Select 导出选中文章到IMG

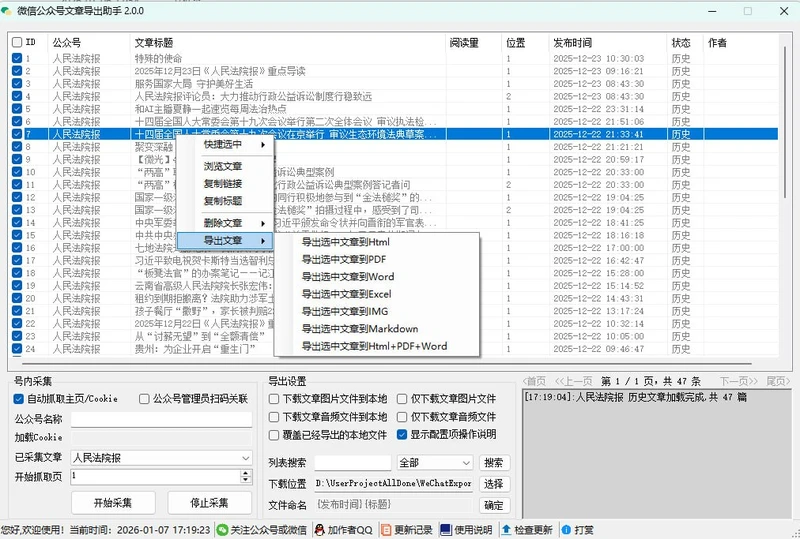pos(377,311)
